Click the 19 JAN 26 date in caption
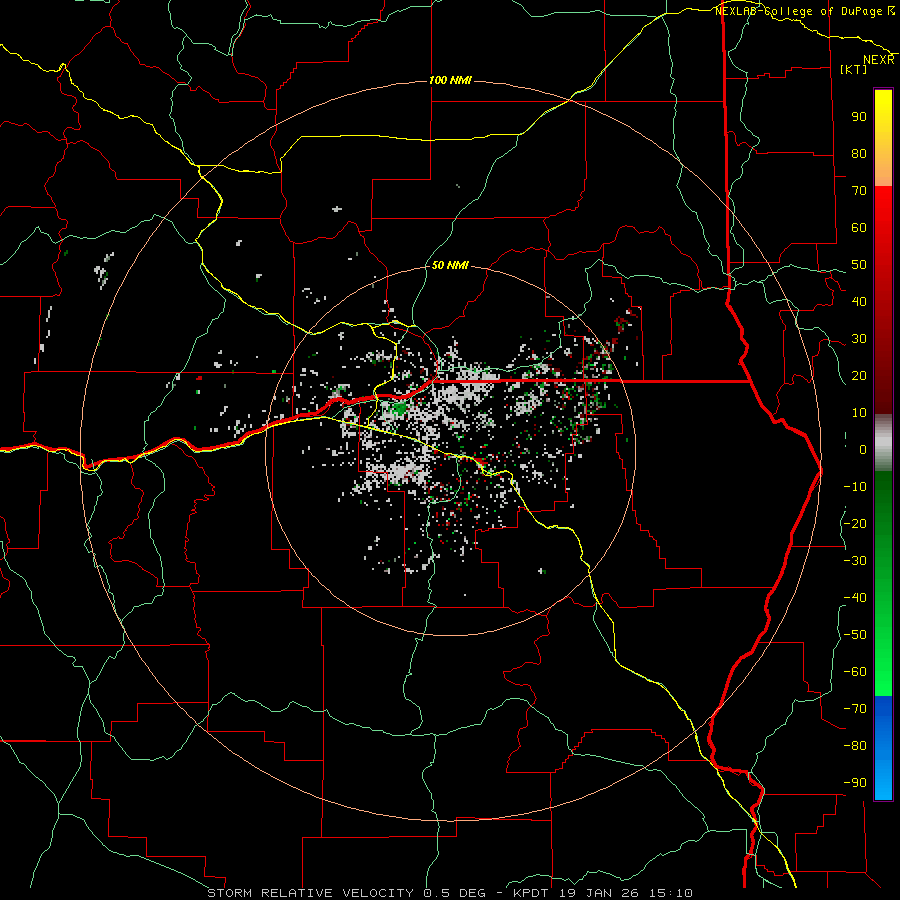 pos(599,893)
